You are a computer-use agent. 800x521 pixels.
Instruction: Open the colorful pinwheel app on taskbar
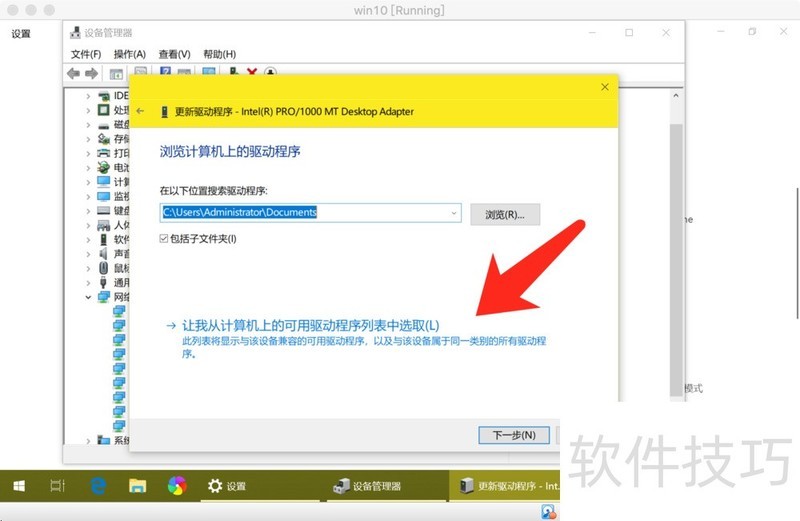(x=177, y=486)
